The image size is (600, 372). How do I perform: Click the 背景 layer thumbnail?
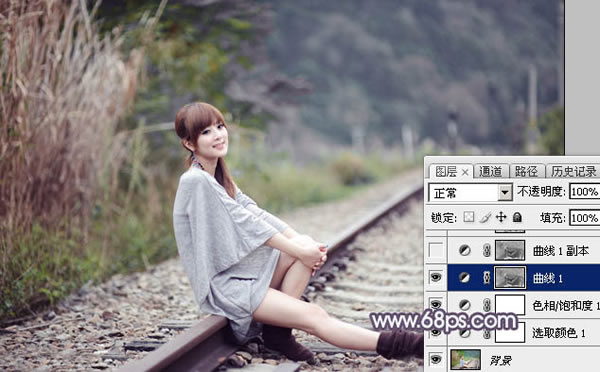pos(465,360)
